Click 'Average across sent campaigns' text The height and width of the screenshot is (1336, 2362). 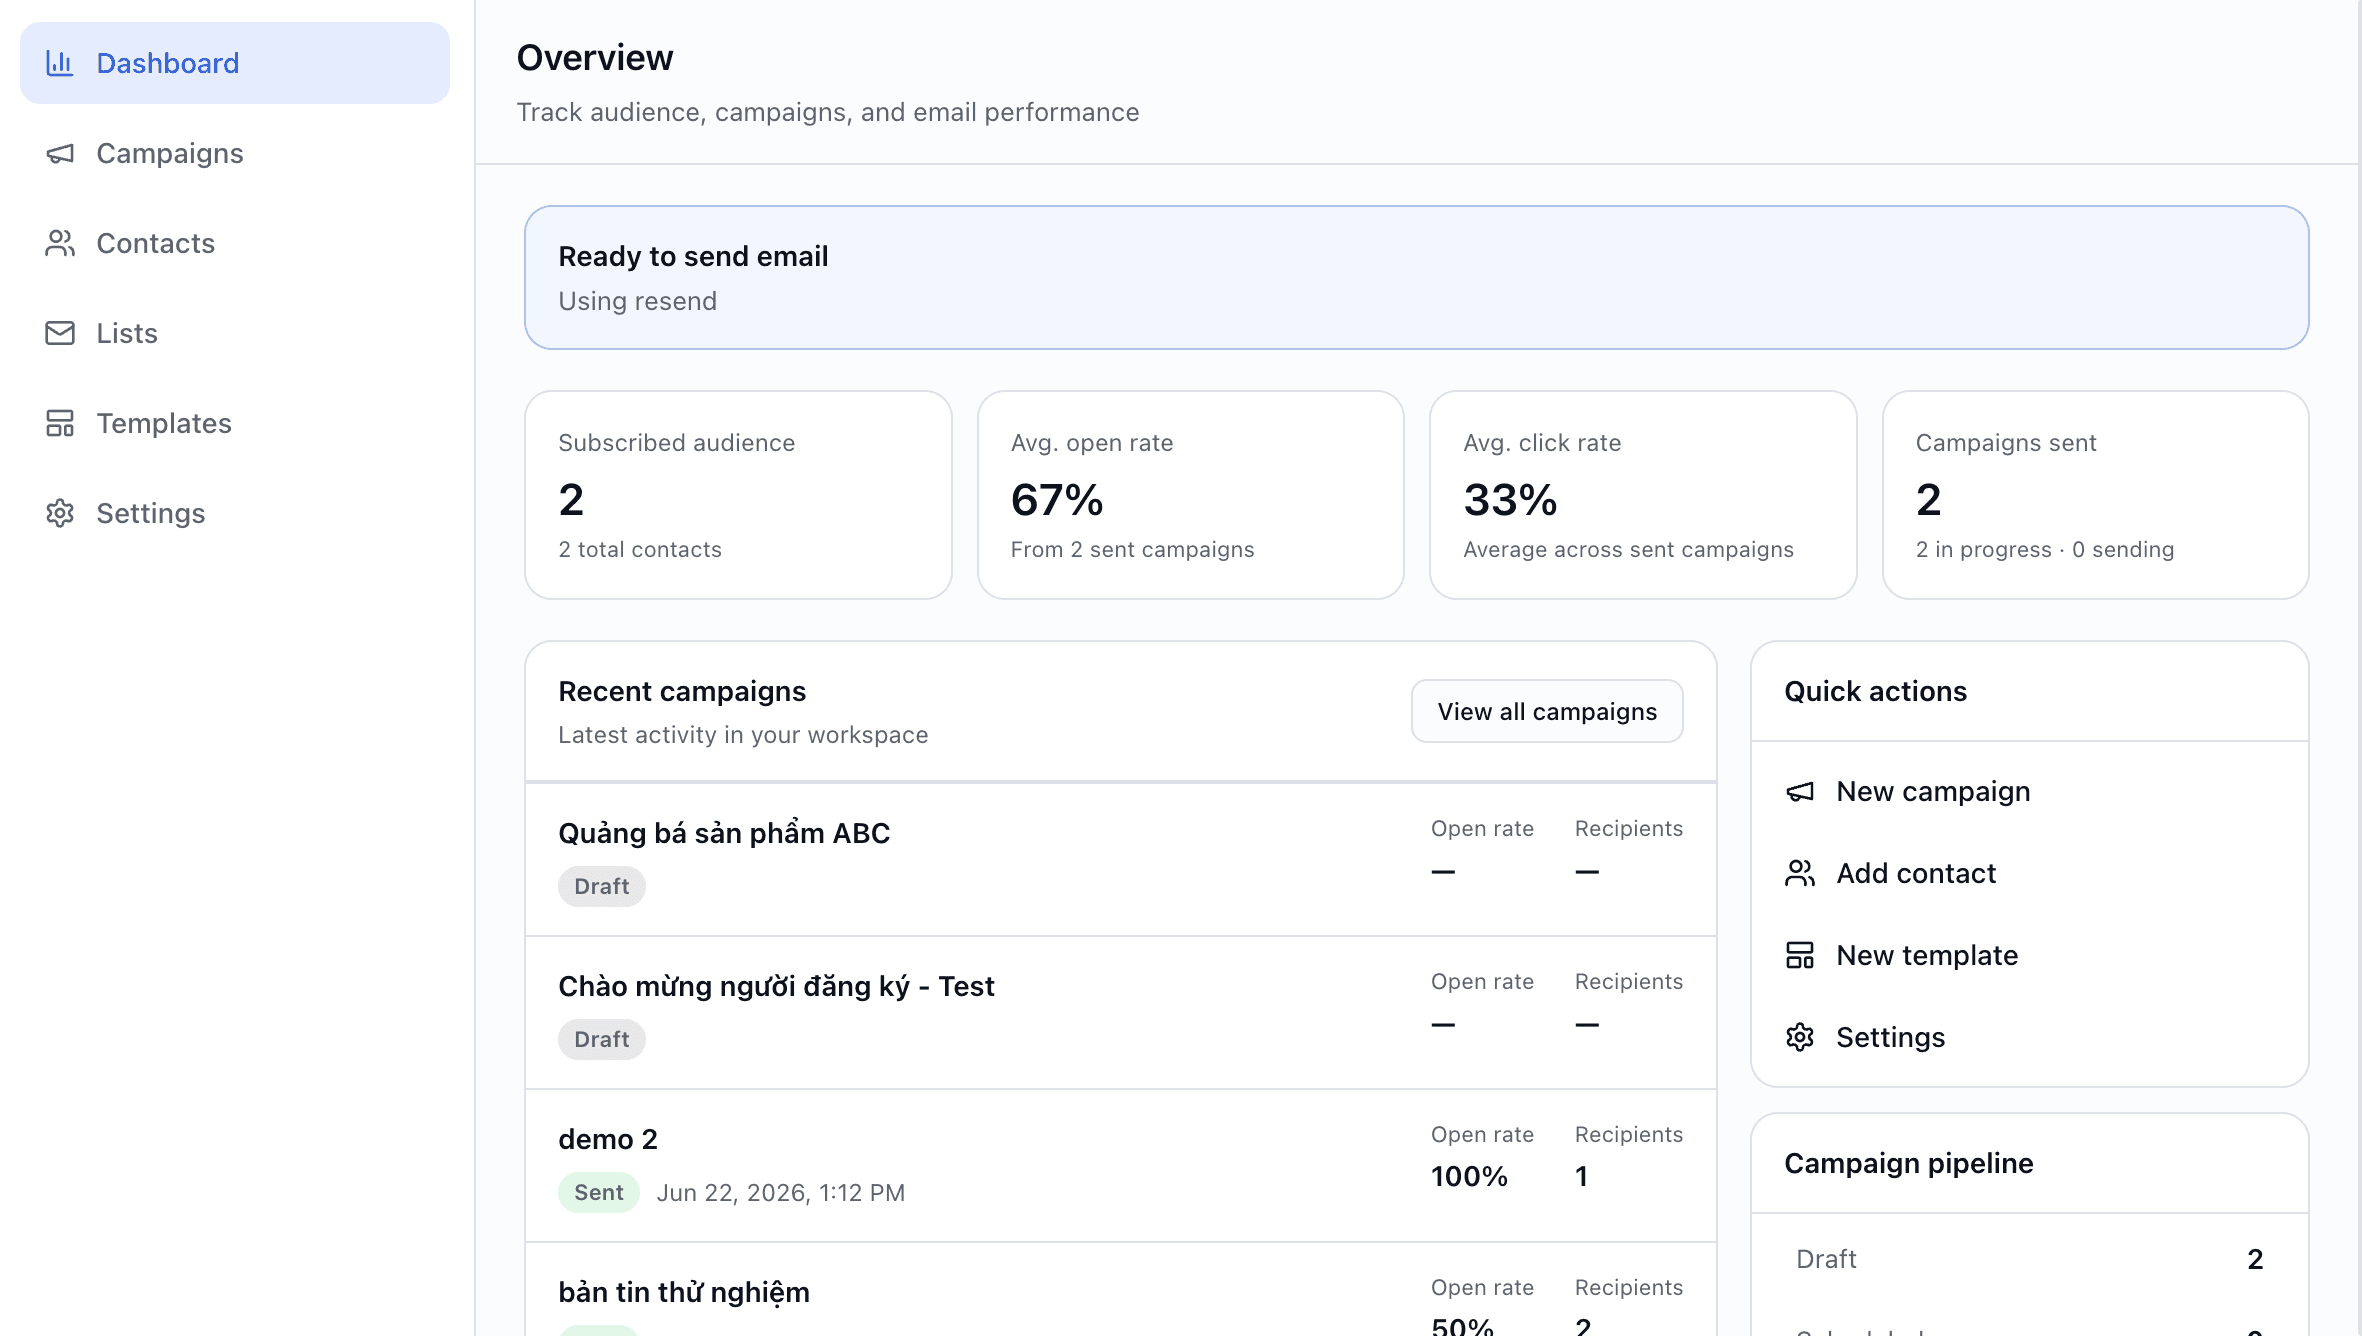tap(1629, 550)
